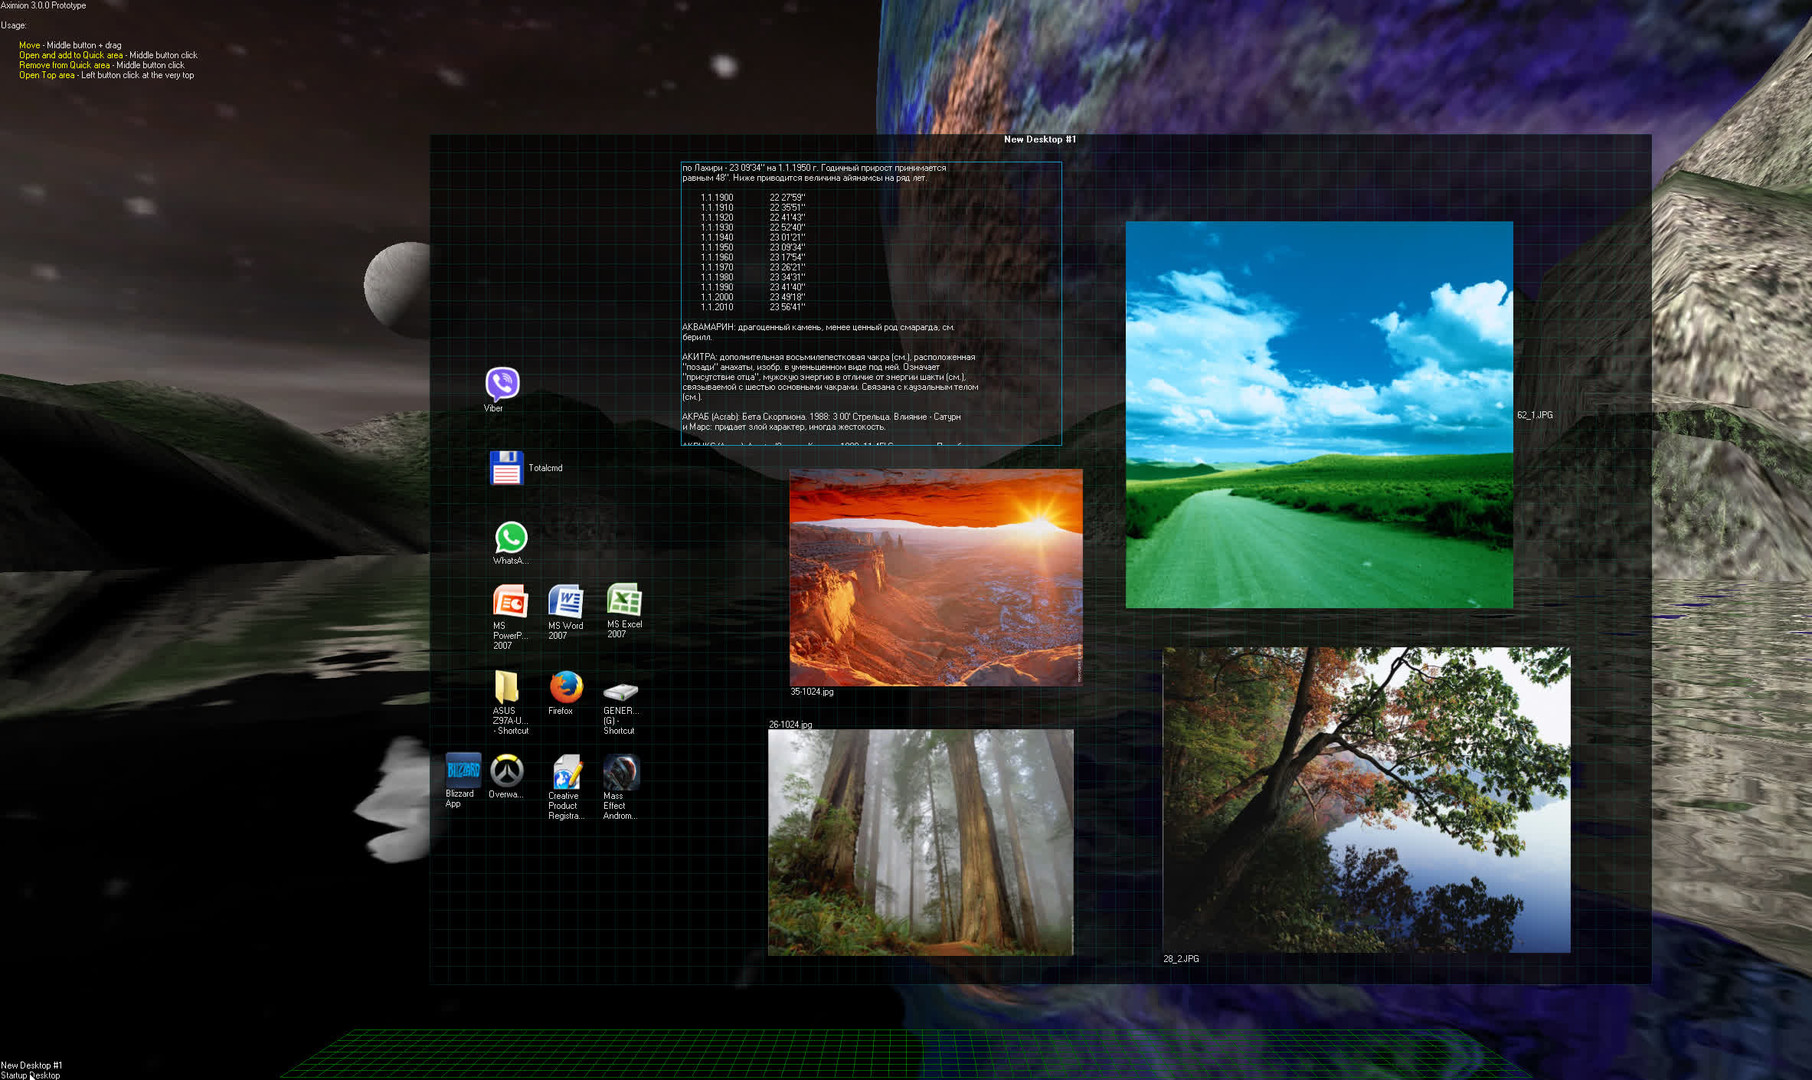Open the 28_2.JPG lakeside tree image
The height and width of the screenshot is (1080, 1812).
coord(1366,799)
